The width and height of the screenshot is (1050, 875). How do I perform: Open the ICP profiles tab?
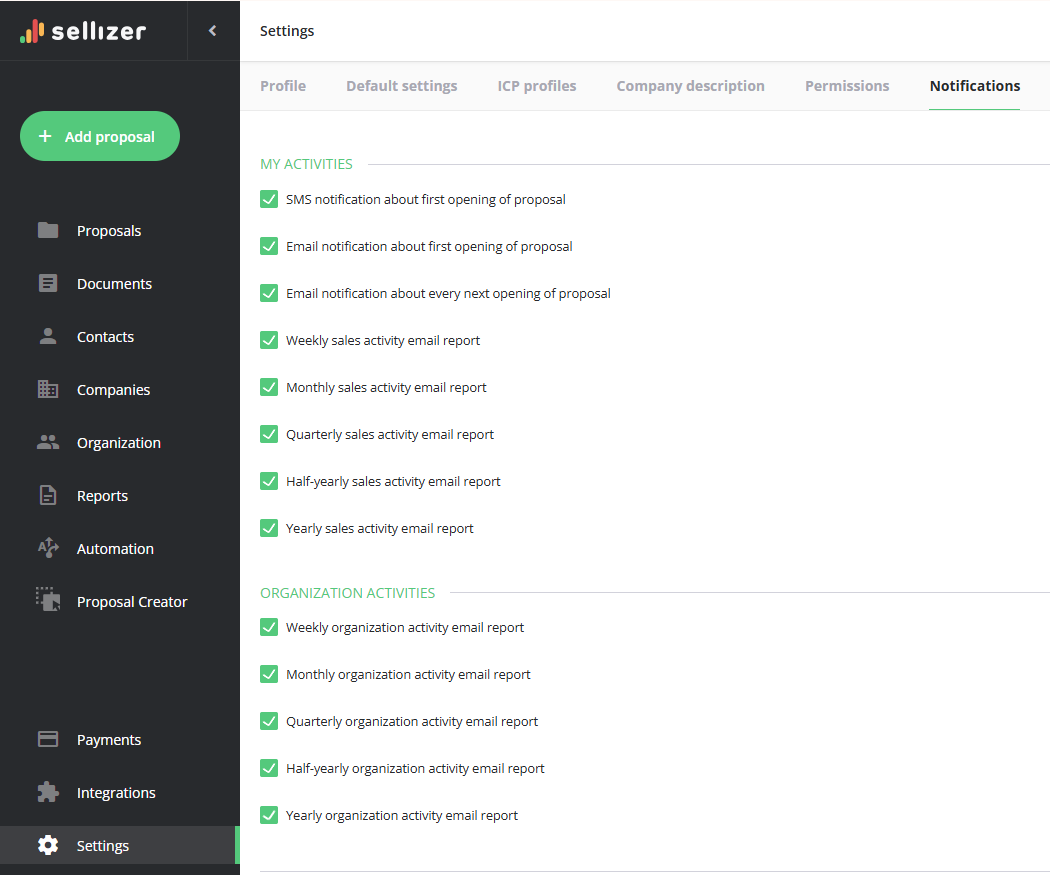pos(536,86)
